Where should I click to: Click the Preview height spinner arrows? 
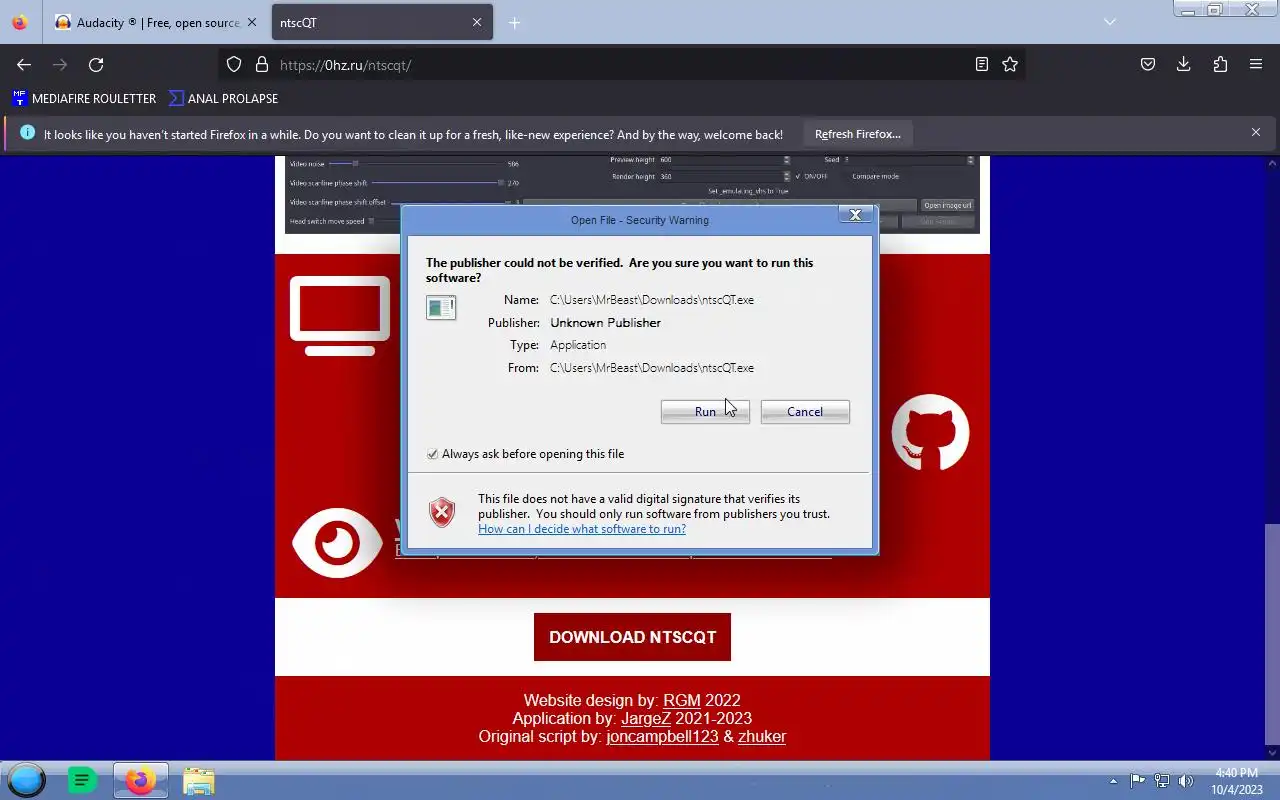coord(786,160)
